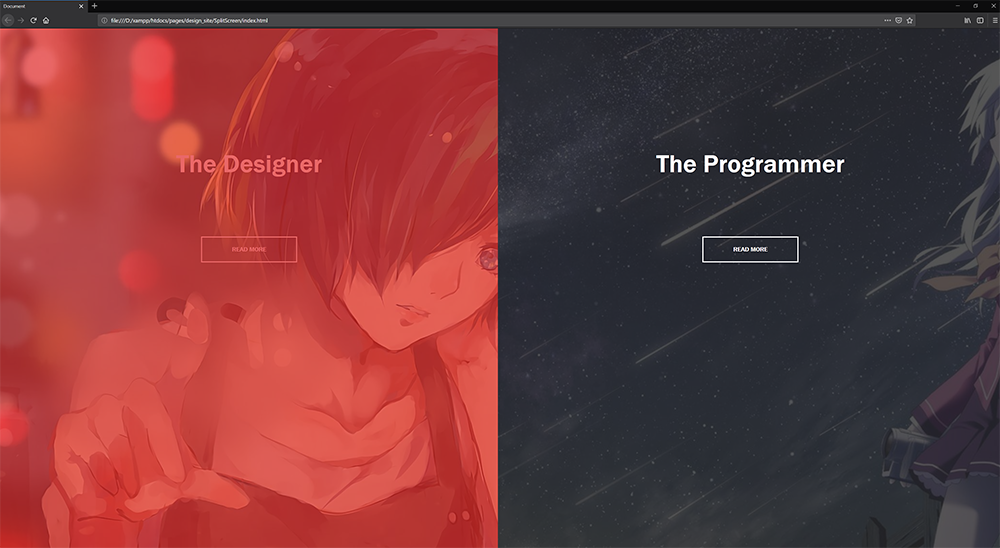This screenshot has height=548, width=1000.
Task: Open the Firefox hamburger menu
Action: pos(994,20)
